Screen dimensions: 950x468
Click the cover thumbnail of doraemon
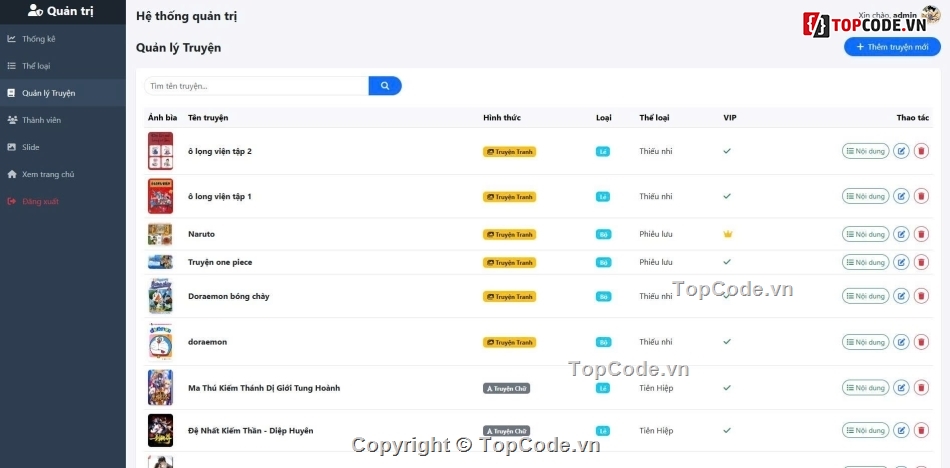(x=160, y=341)
